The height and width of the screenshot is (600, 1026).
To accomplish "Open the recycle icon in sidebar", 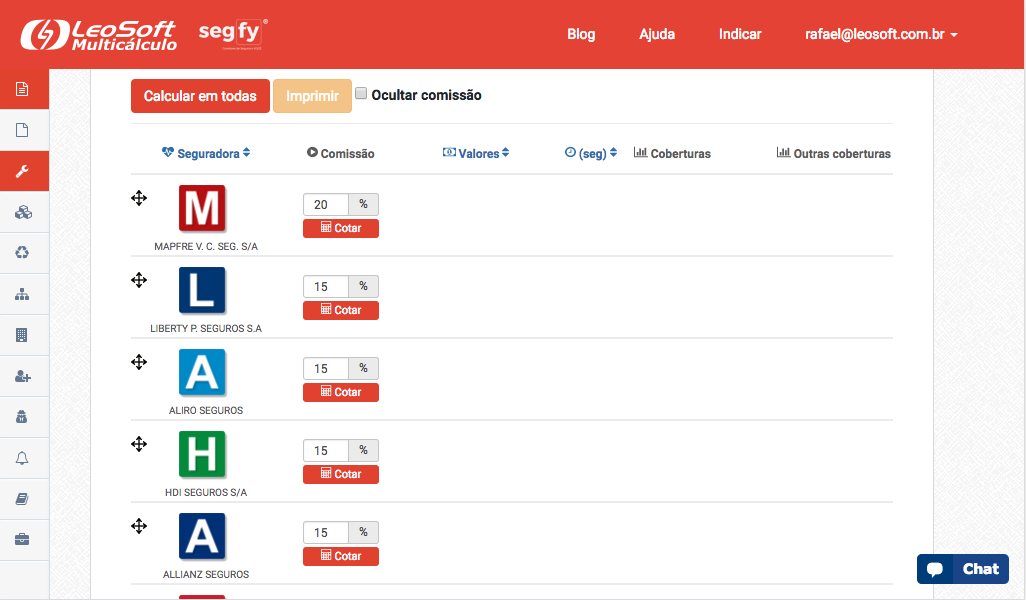I will 22,253.
